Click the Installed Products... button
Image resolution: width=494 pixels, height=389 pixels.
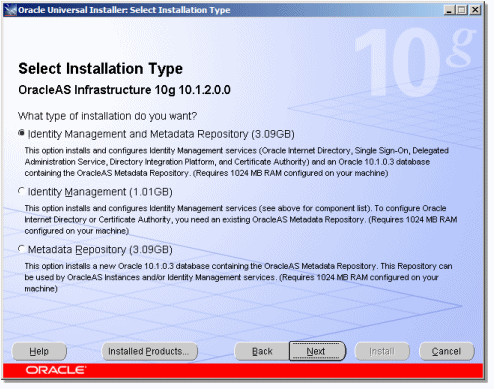point(149,351)
